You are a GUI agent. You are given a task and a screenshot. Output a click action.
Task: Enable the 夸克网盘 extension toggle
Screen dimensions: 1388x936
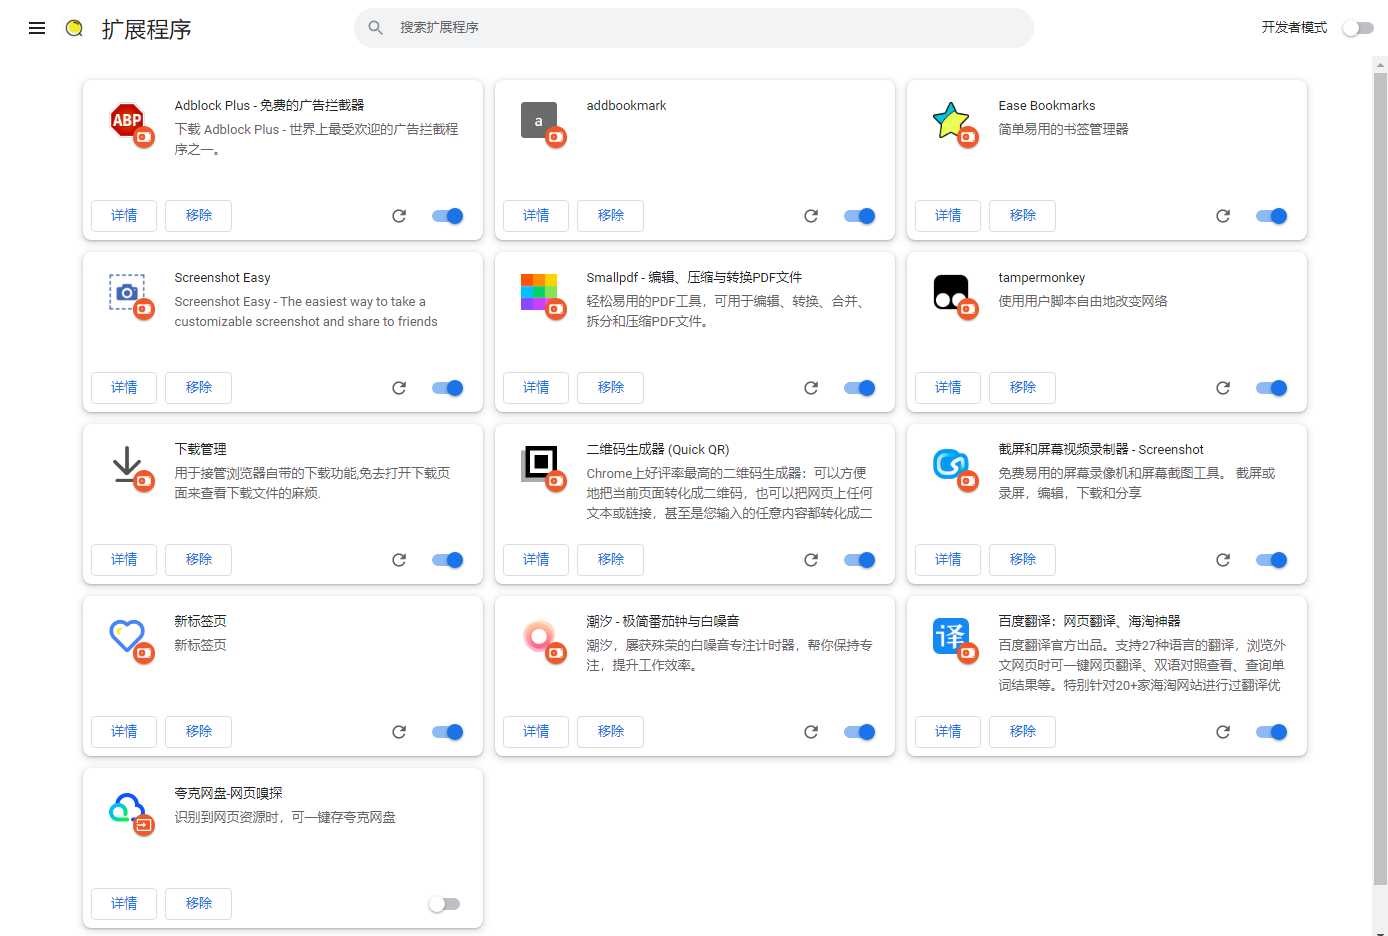pos(444,904)
